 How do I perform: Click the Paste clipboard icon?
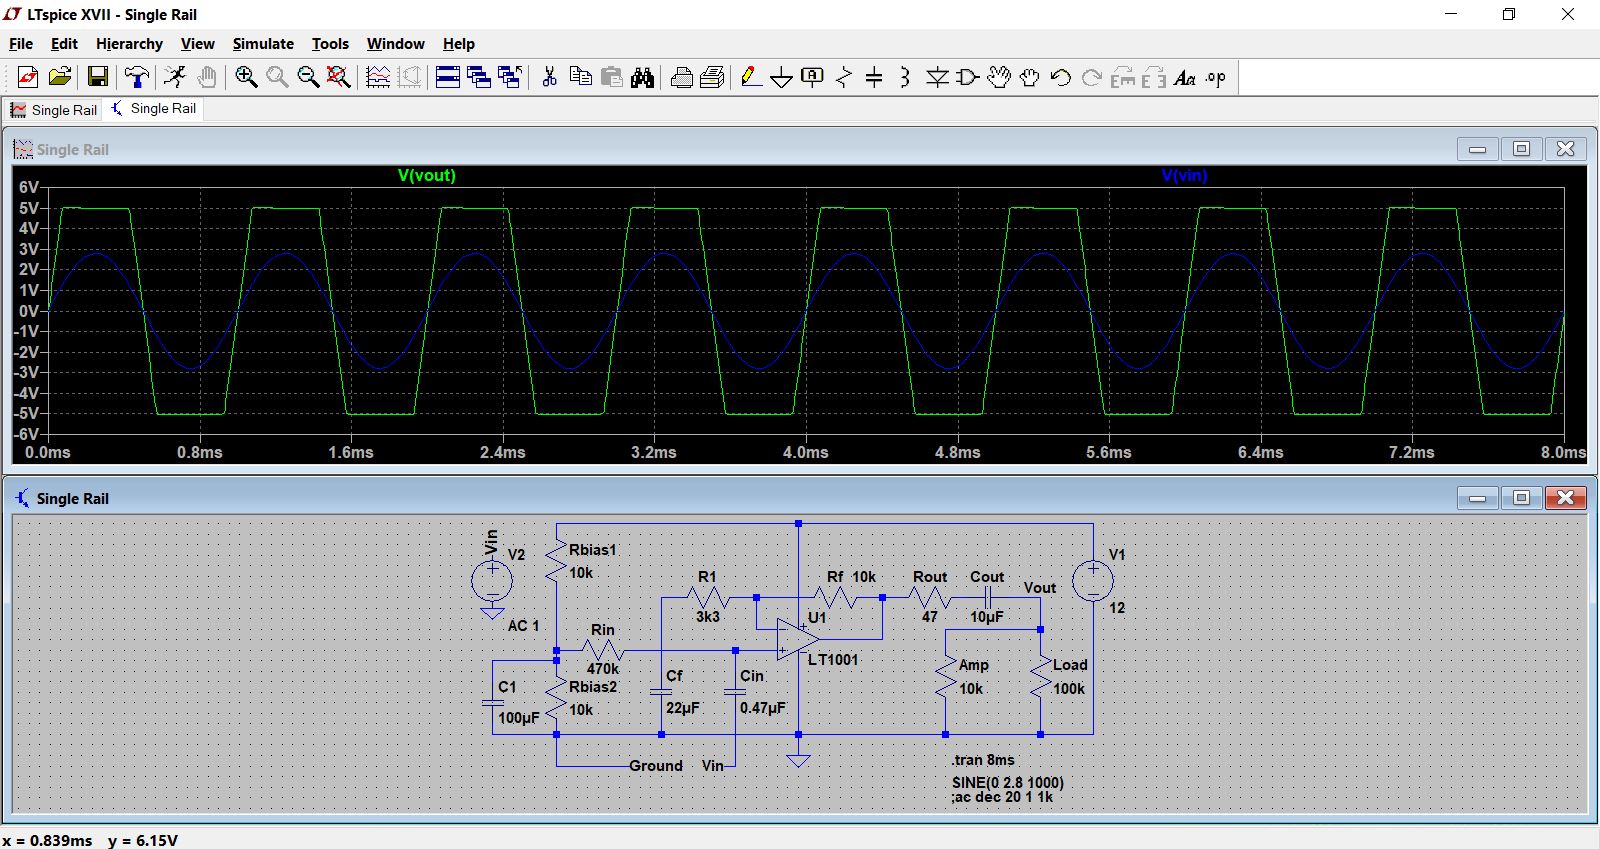612,77
